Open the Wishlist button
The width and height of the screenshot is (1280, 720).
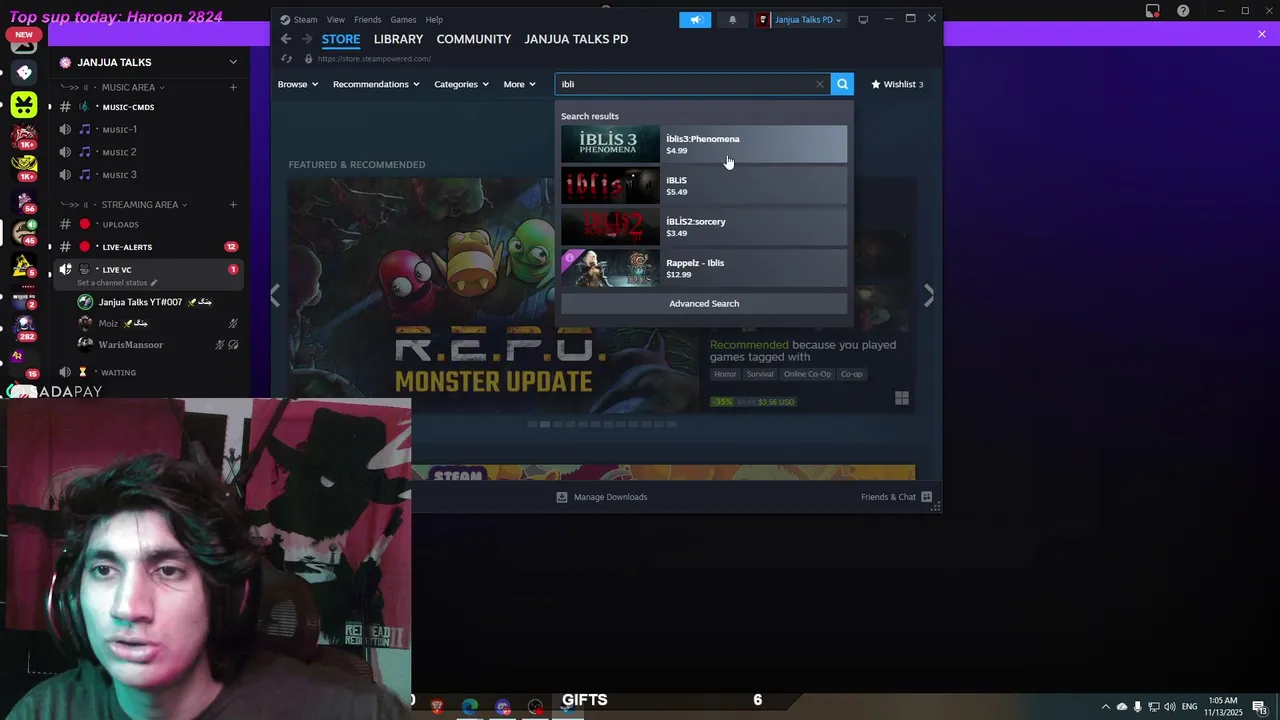(x=897, y=84)
